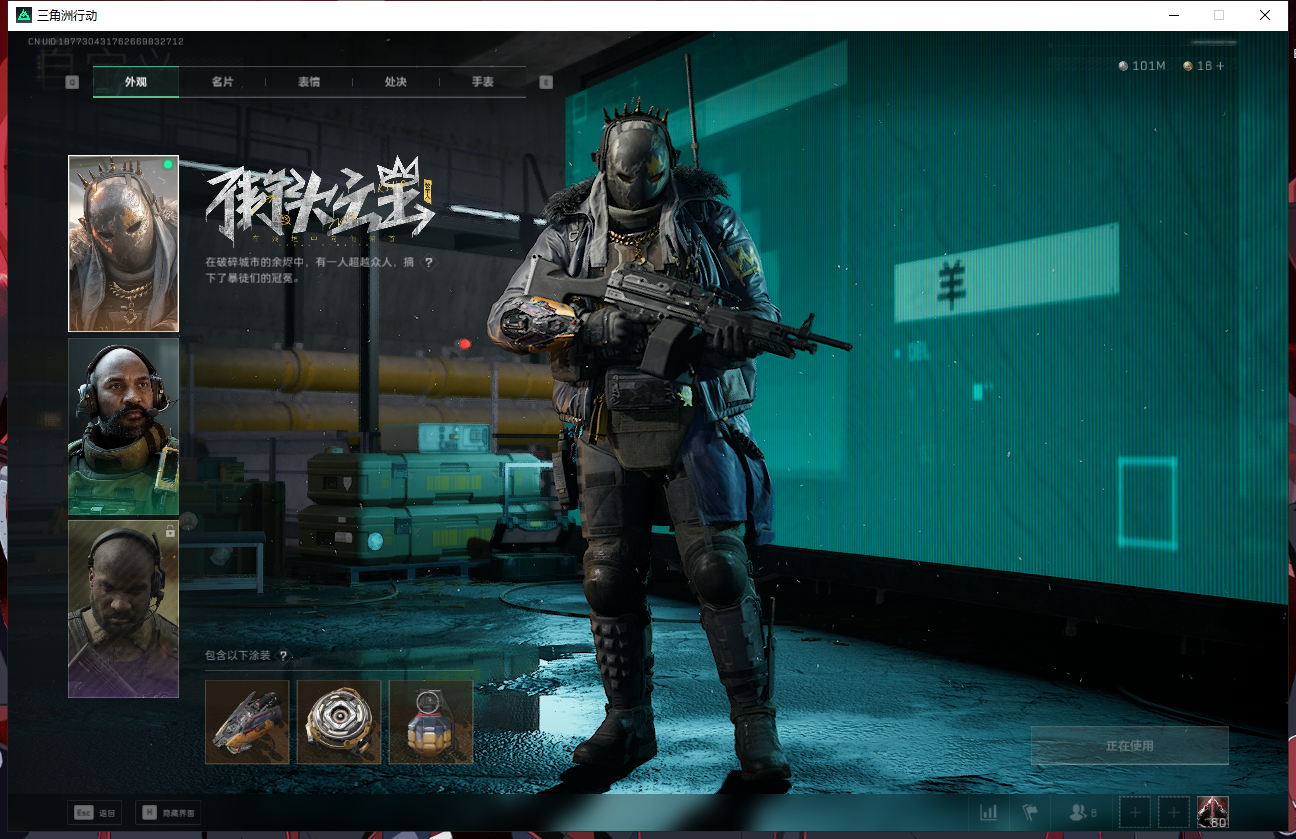Viewport: 1296px width, 839px height.
Task: Minimize the 三角洲行动 window
Action: [1173, 15]
